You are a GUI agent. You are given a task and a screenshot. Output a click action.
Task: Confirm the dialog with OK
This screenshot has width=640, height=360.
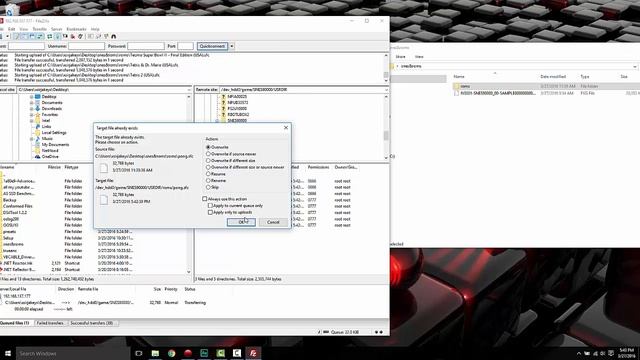click(241, 222)
